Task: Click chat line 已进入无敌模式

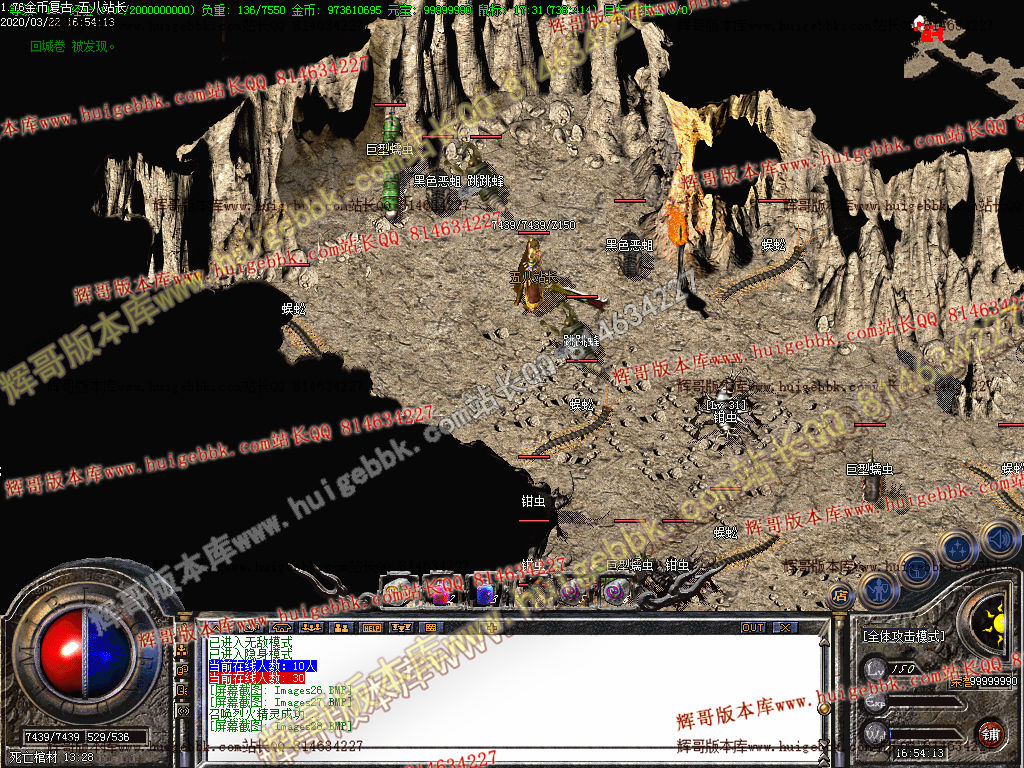Action: 251,643
